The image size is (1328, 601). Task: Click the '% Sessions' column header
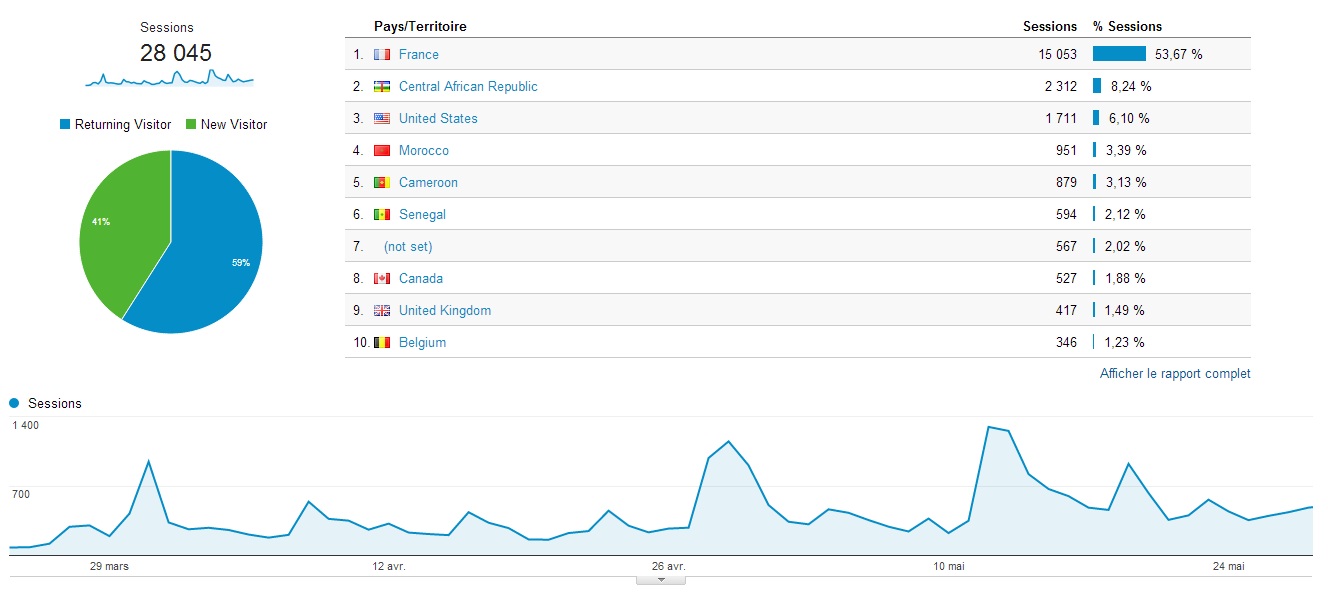pos(1127,27)
